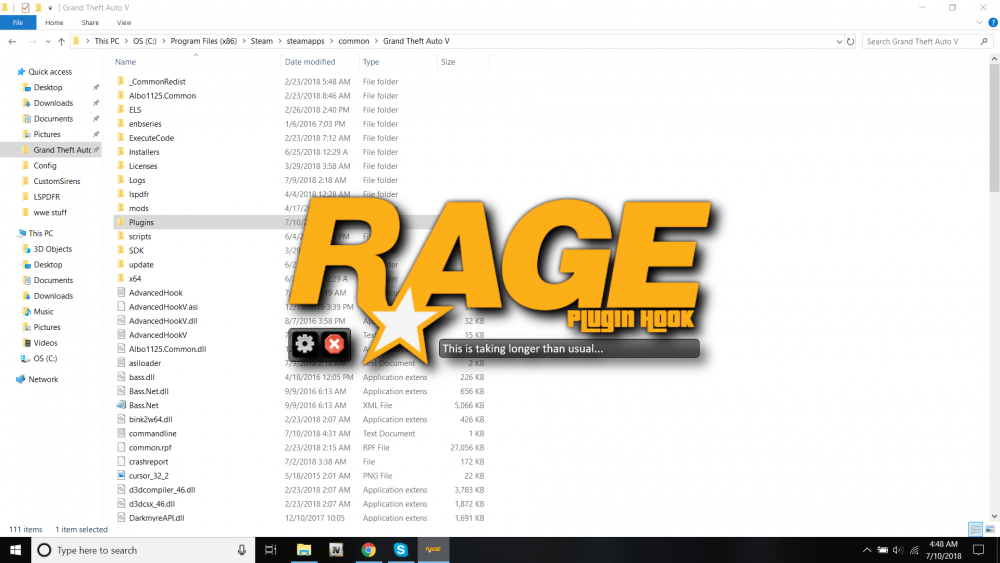
Task: Select the scripts folder
Action: click(x=140, y=237)
